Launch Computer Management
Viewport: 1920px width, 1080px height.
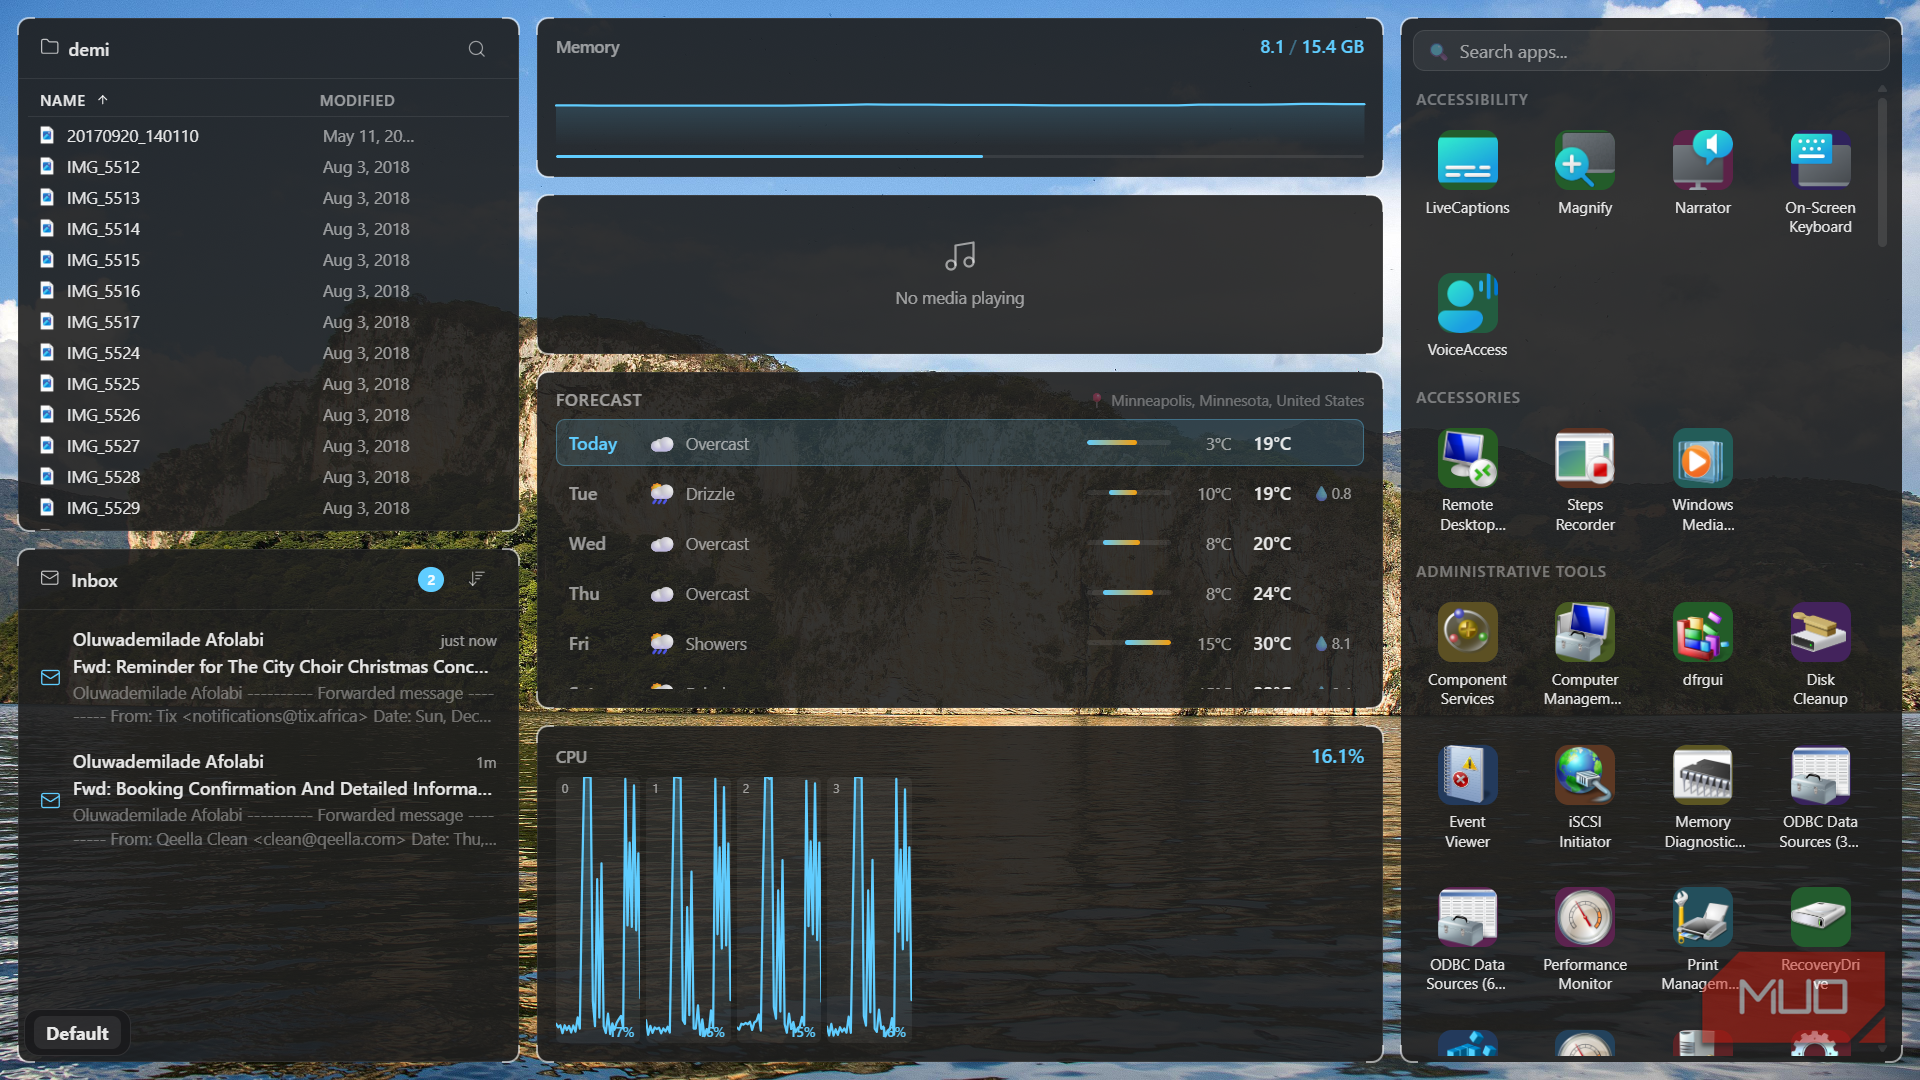(1585, 654)
